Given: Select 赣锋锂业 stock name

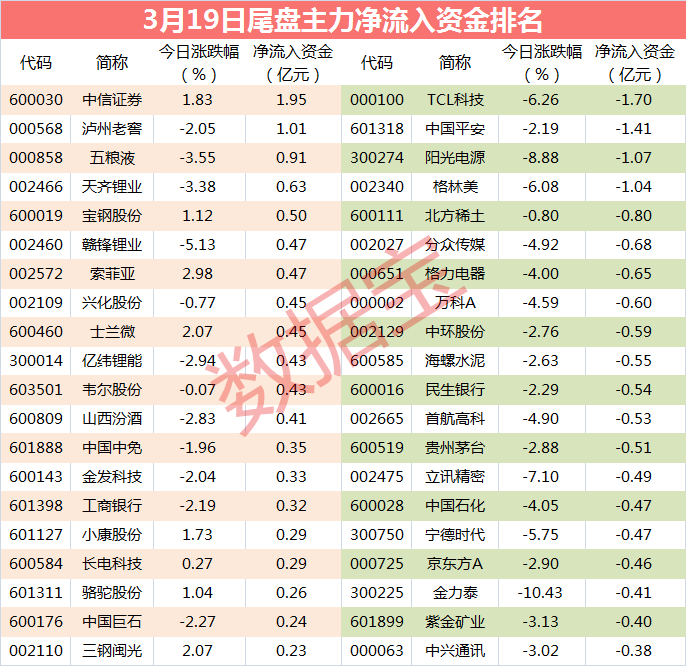Looking at the screenshot, I should coord(112,245).
